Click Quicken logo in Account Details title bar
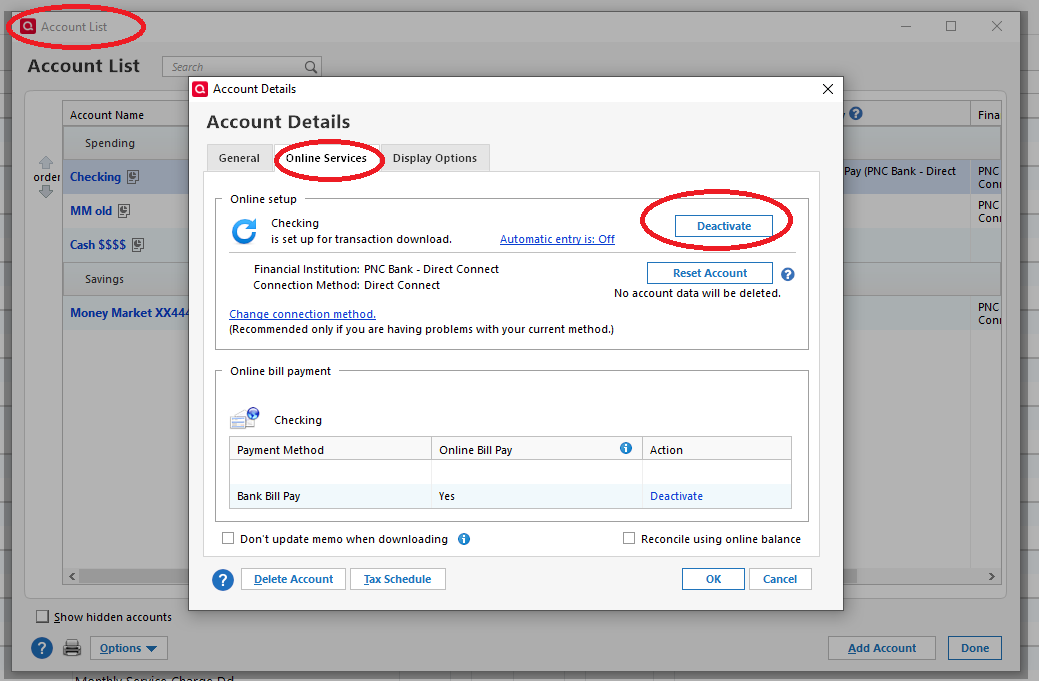The image size is (1039, 681). (x=200, y=89)
